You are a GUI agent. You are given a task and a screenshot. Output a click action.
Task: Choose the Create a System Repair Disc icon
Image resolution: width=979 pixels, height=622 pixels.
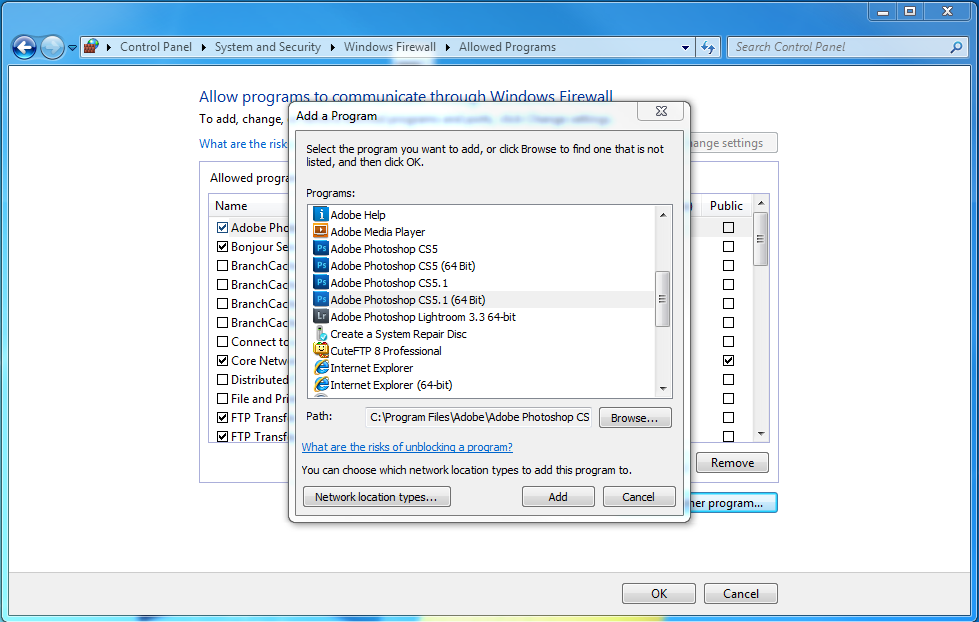click(x=320, y=333)
